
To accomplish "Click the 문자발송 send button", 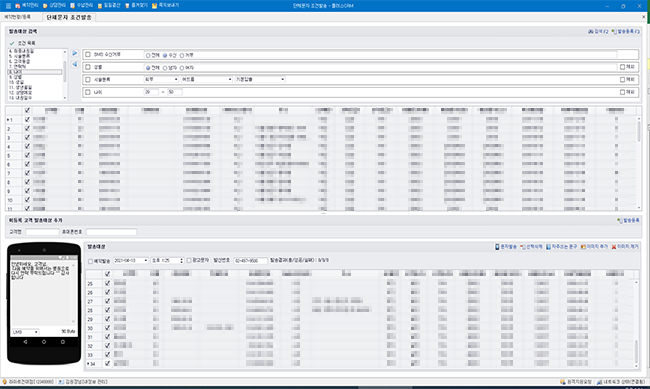I will point(506,247).
